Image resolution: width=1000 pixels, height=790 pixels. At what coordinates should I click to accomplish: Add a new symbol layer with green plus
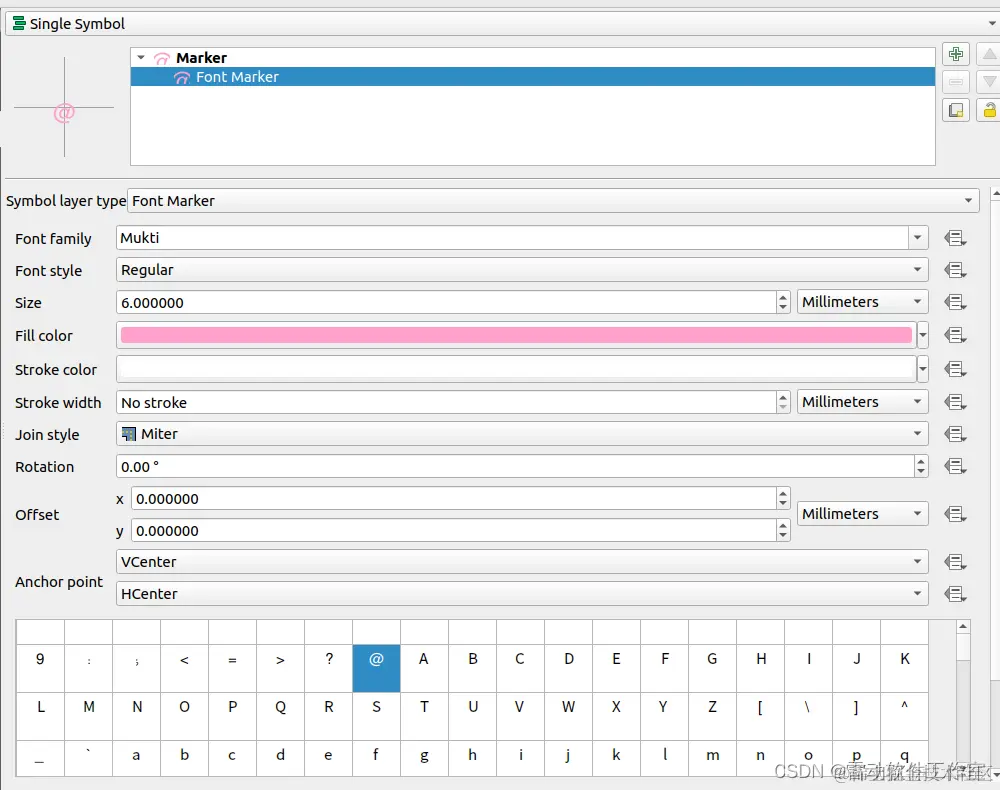tap(955, 54)
